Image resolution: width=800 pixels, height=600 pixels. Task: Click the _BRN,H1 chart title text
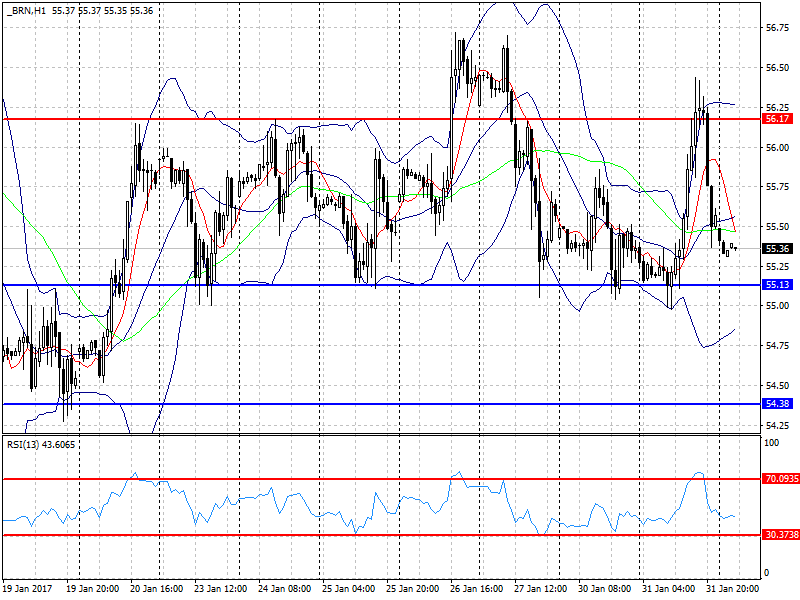[x=27, y=10]
